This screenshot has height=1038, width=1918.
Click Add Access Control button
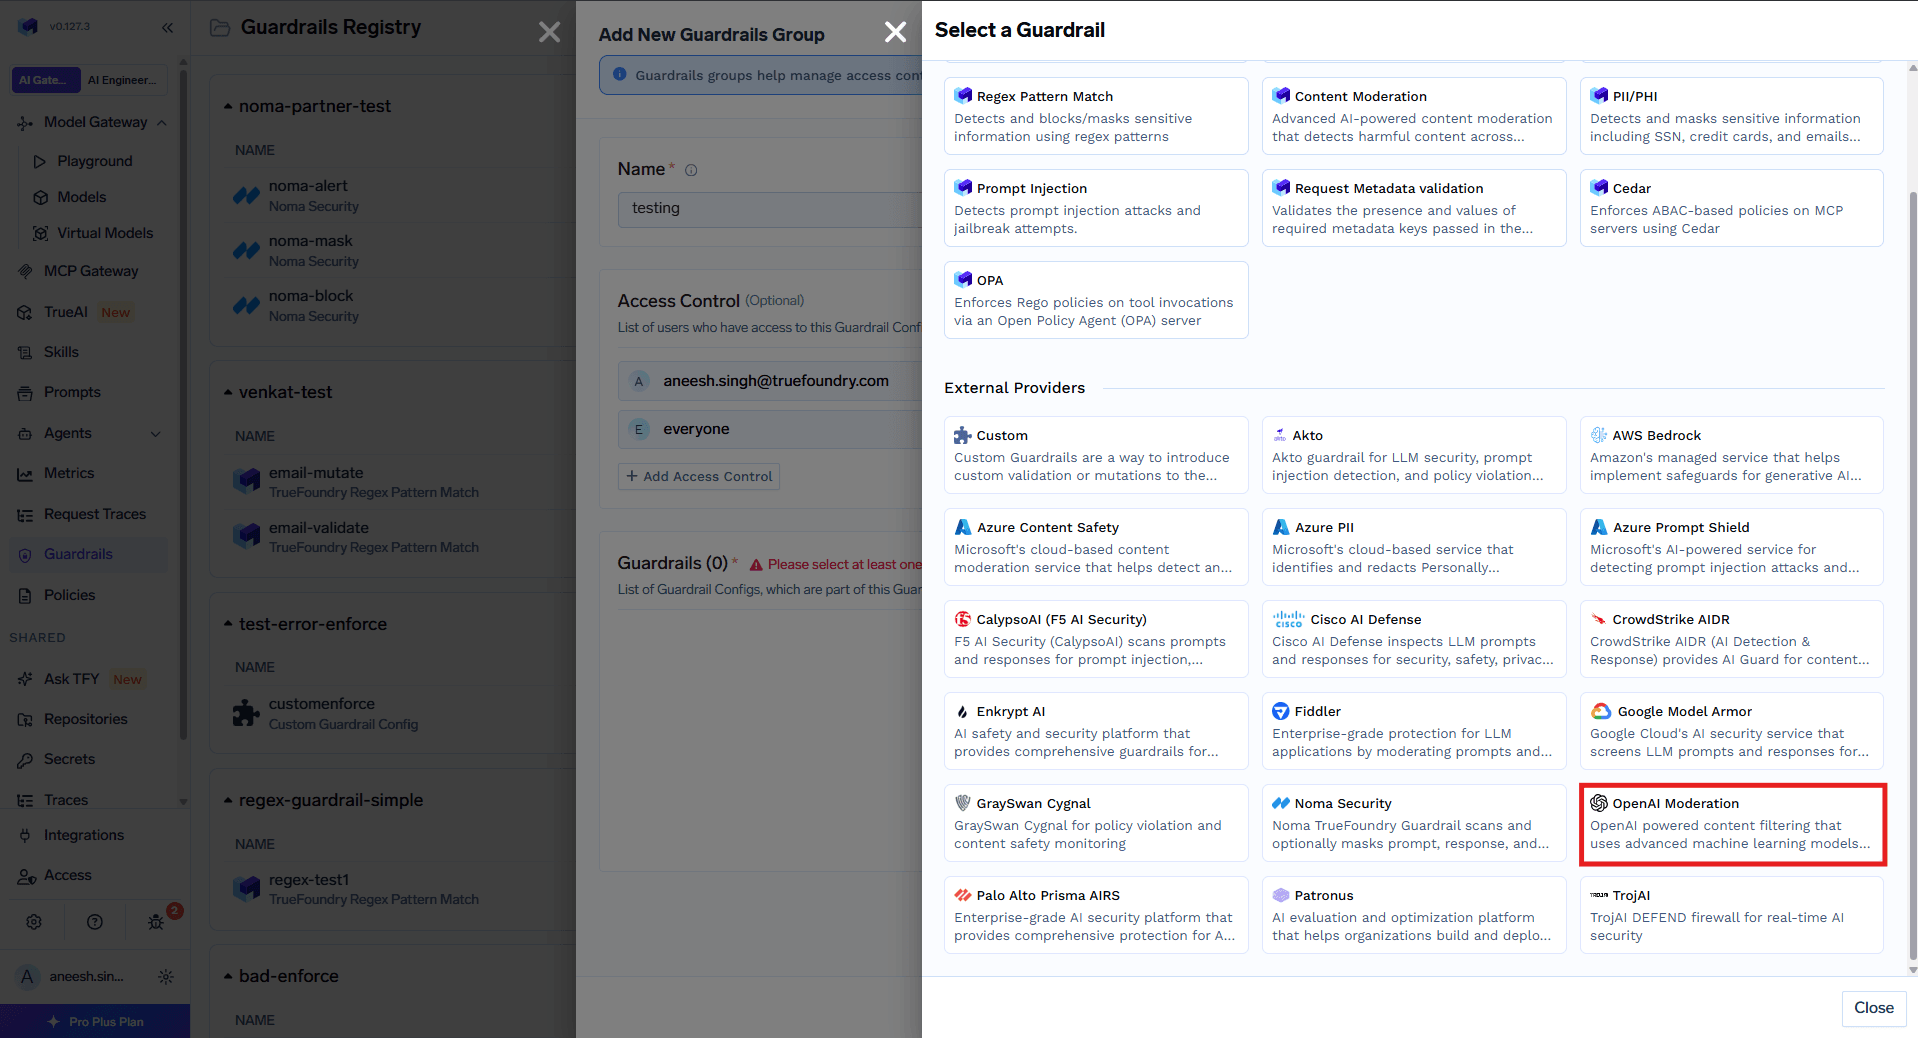click(699, 476)
